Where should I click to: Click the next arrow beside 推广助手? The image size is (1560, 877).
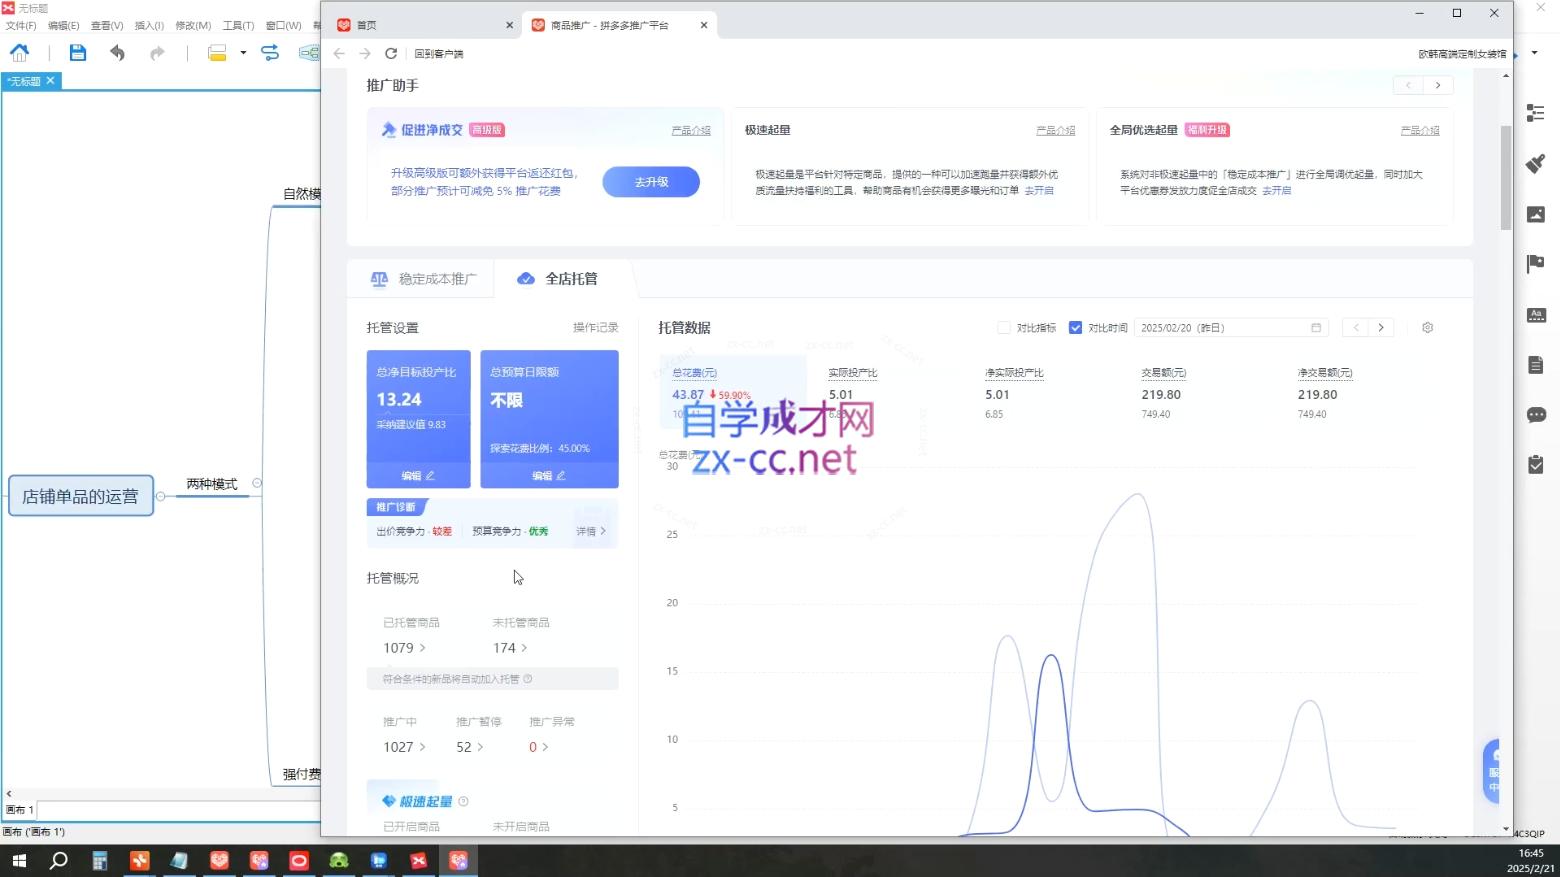coord(1438,85)
